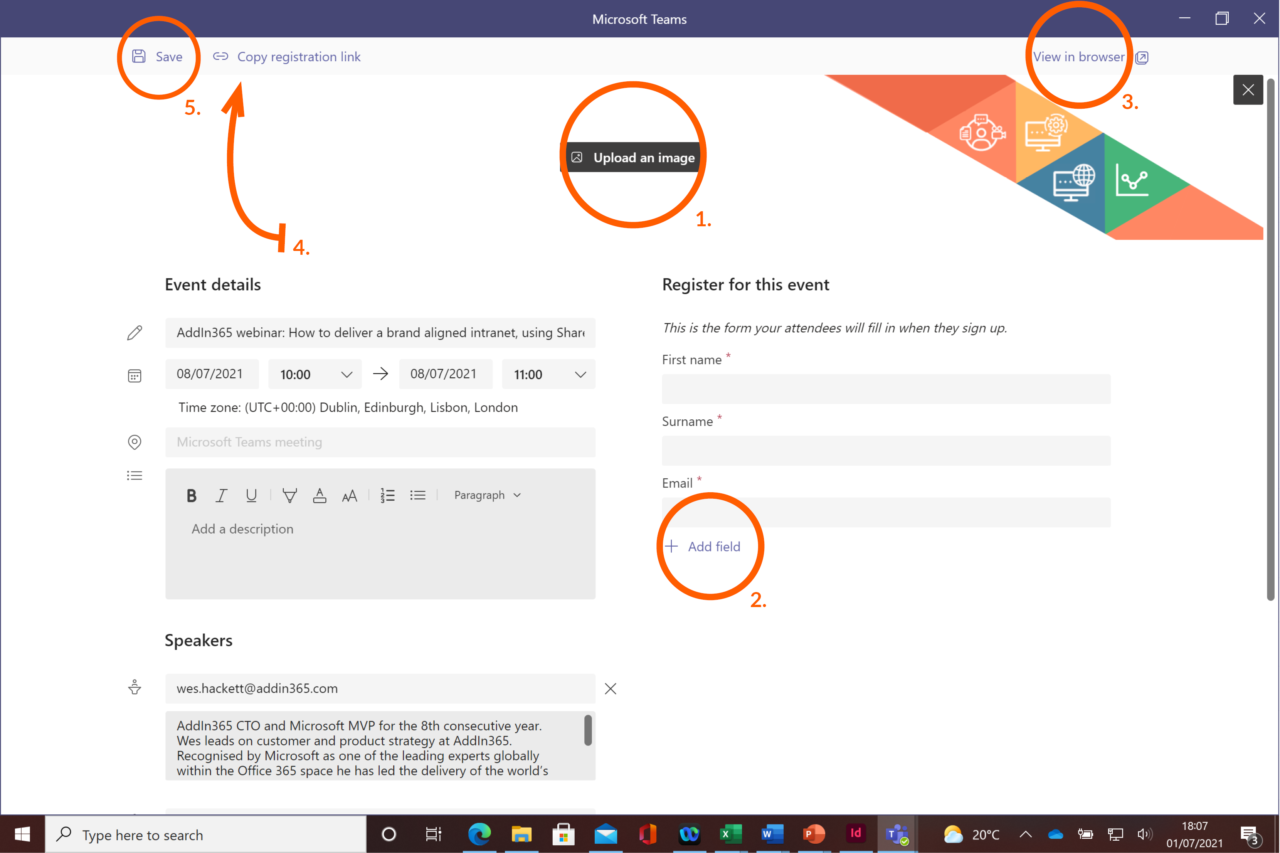Click the calendar icon next to event dates

tap(135, 375)
